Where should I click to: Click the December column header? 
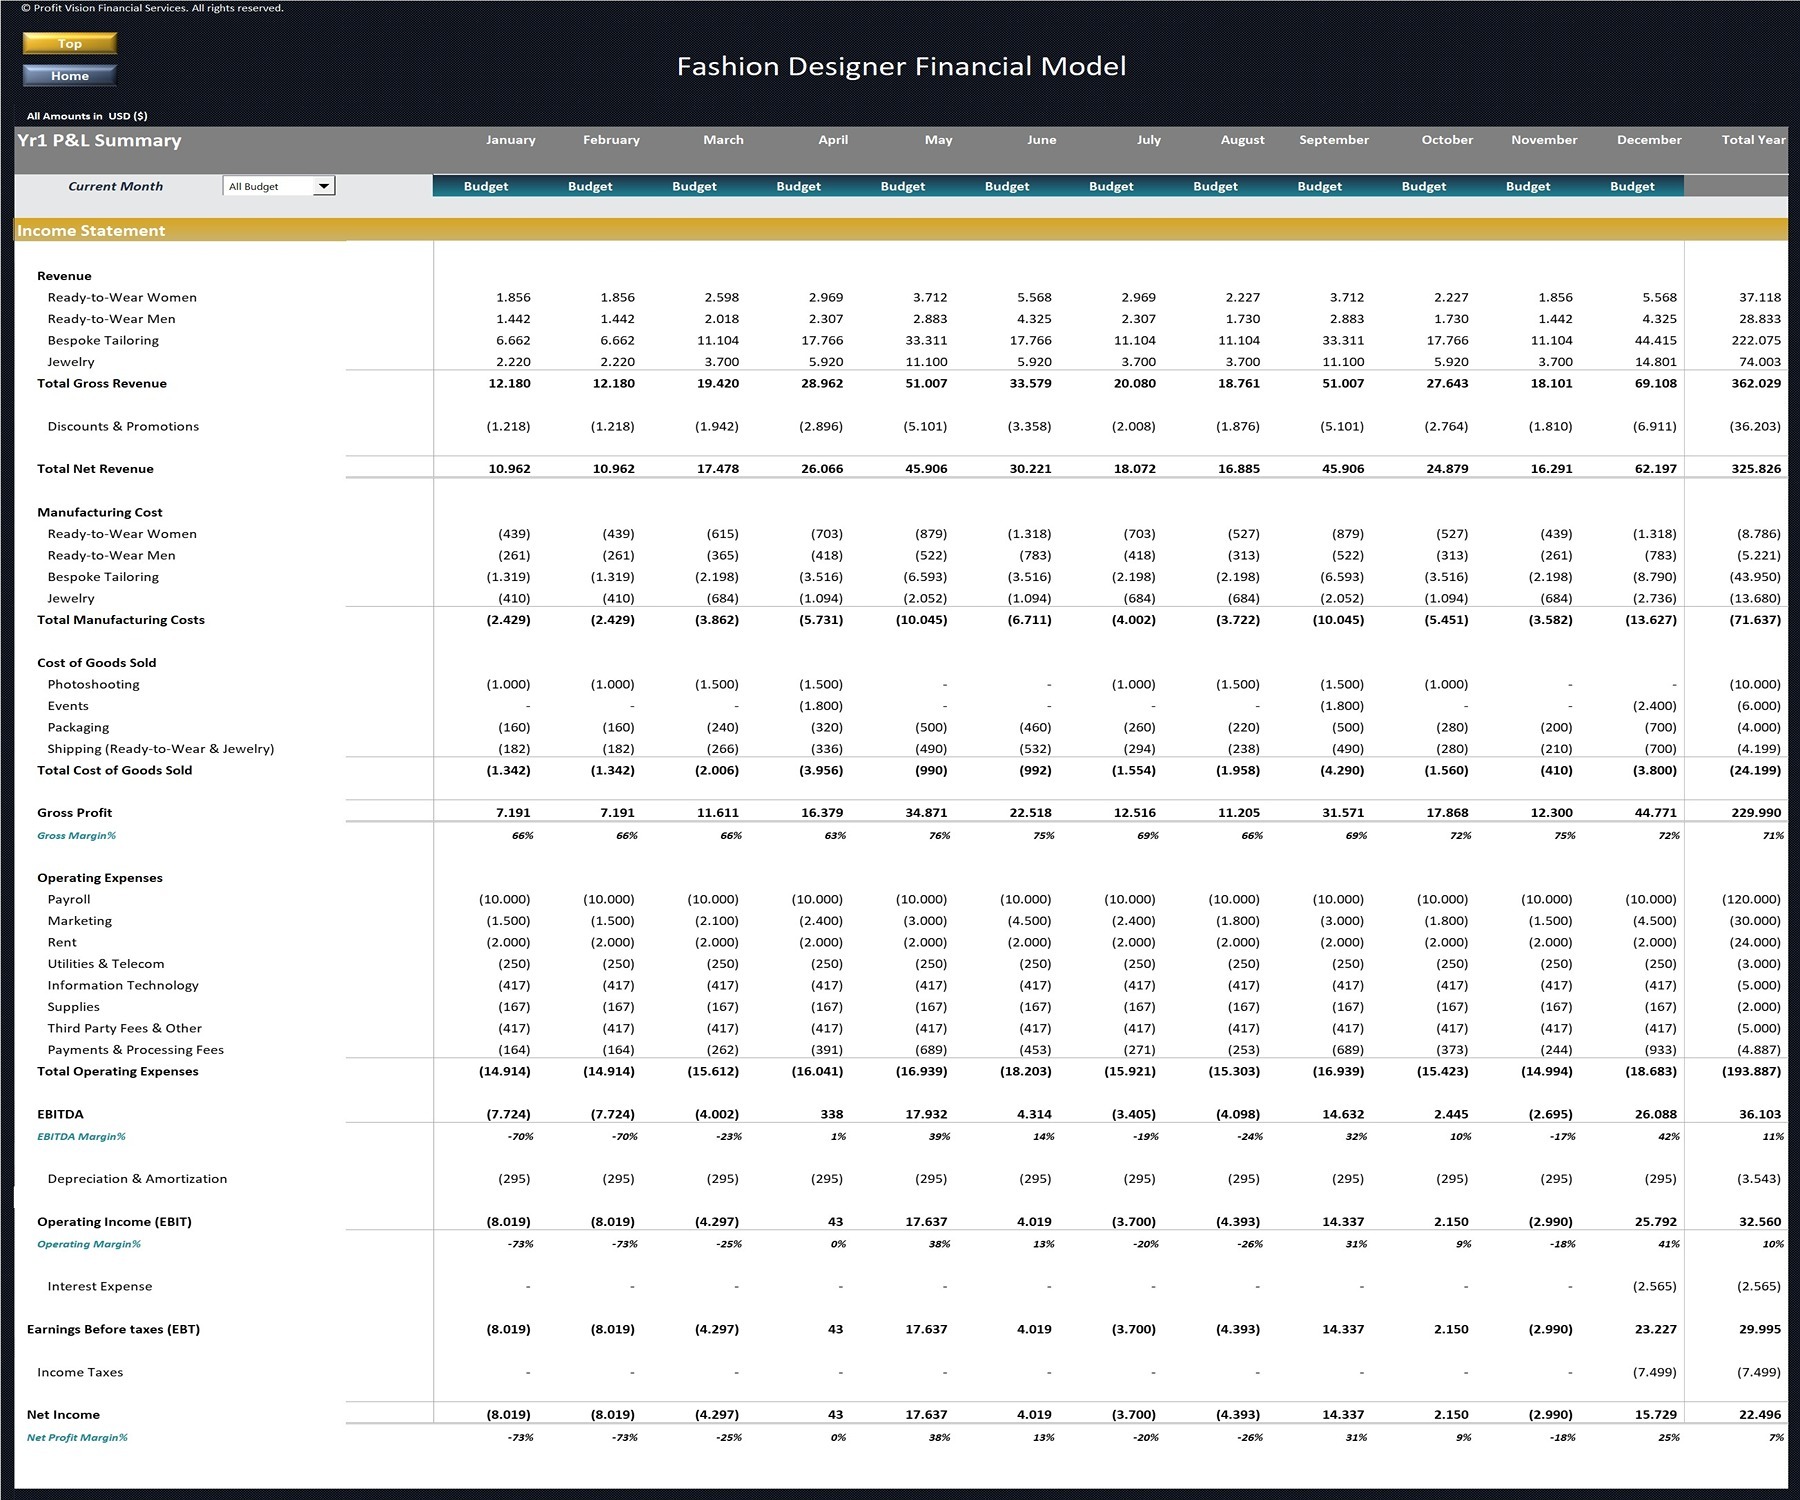(x=1649, y=140)
